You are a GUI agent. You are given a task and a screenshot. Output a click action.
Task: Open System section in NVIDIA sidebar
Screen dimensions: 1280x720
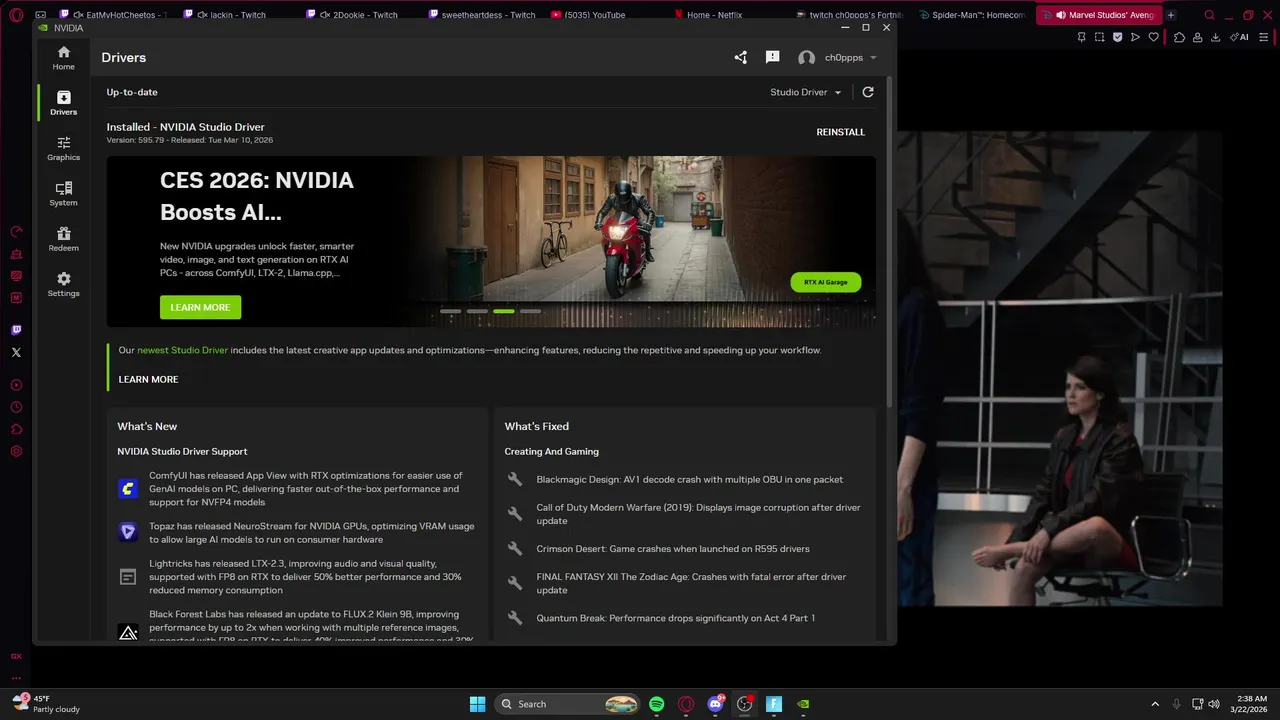[63, 194]
